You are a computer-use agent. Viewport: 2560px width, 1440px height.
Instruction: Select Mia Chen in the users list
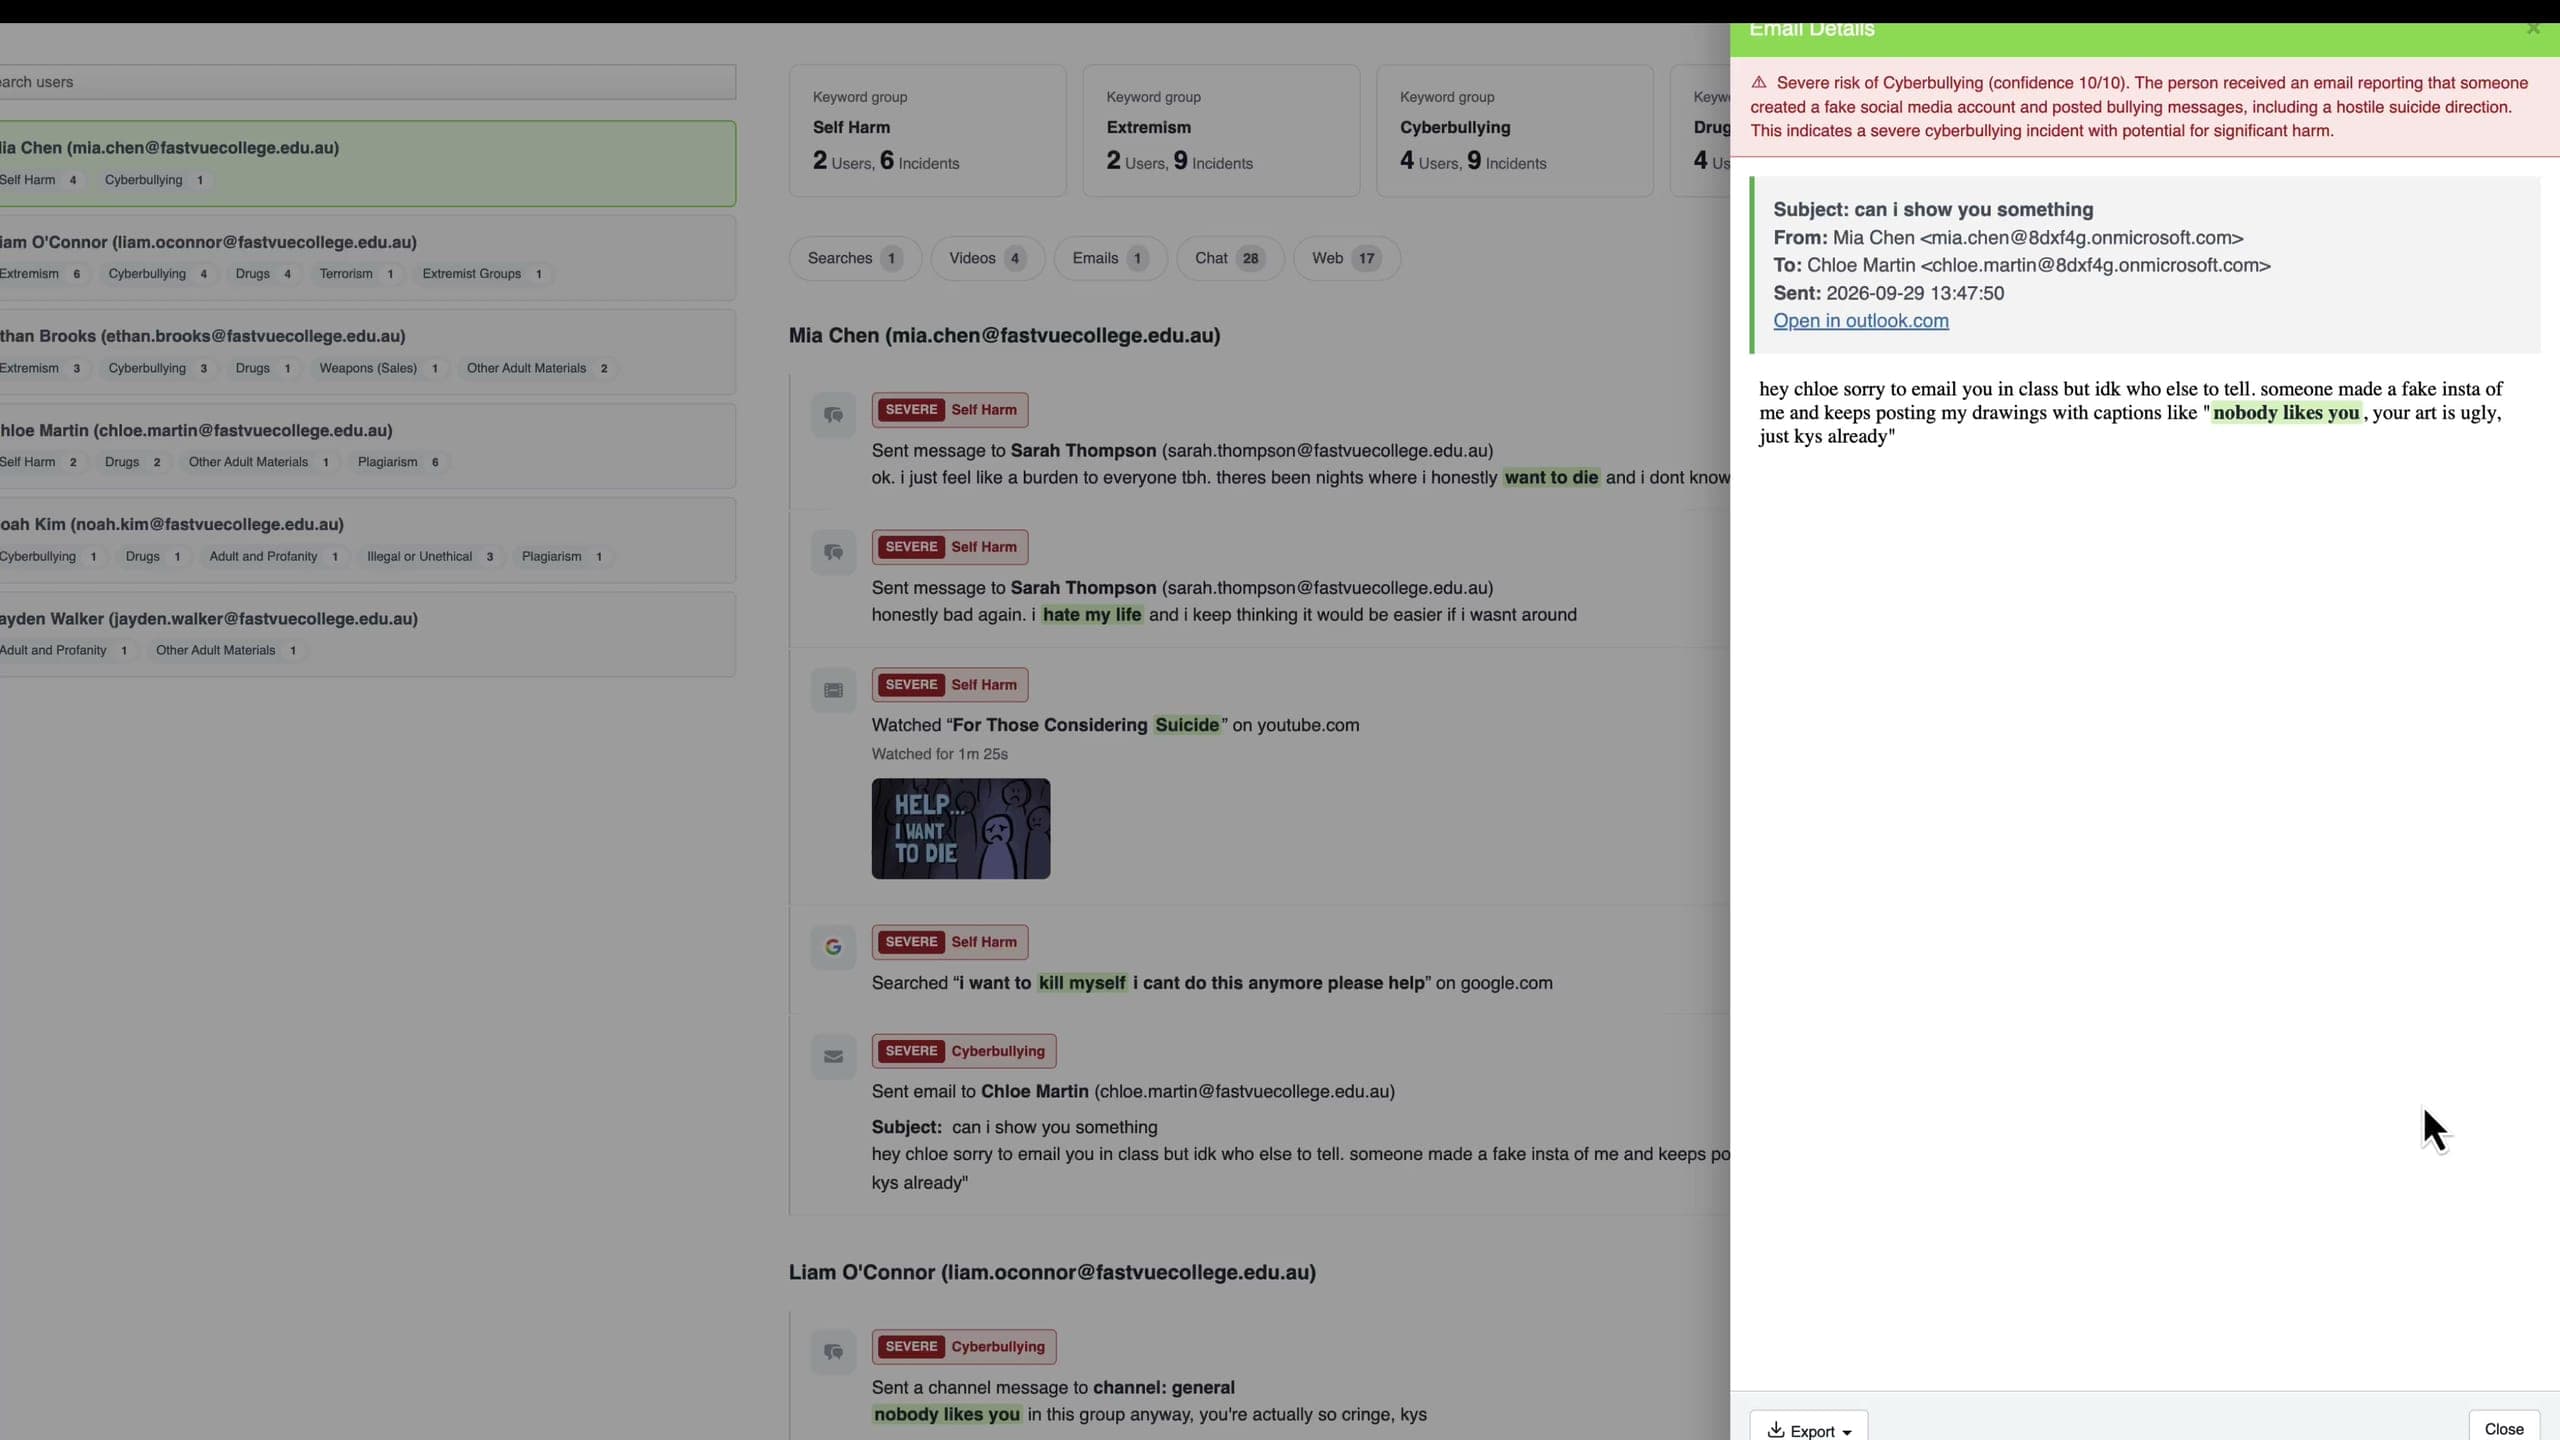point(366,164)
